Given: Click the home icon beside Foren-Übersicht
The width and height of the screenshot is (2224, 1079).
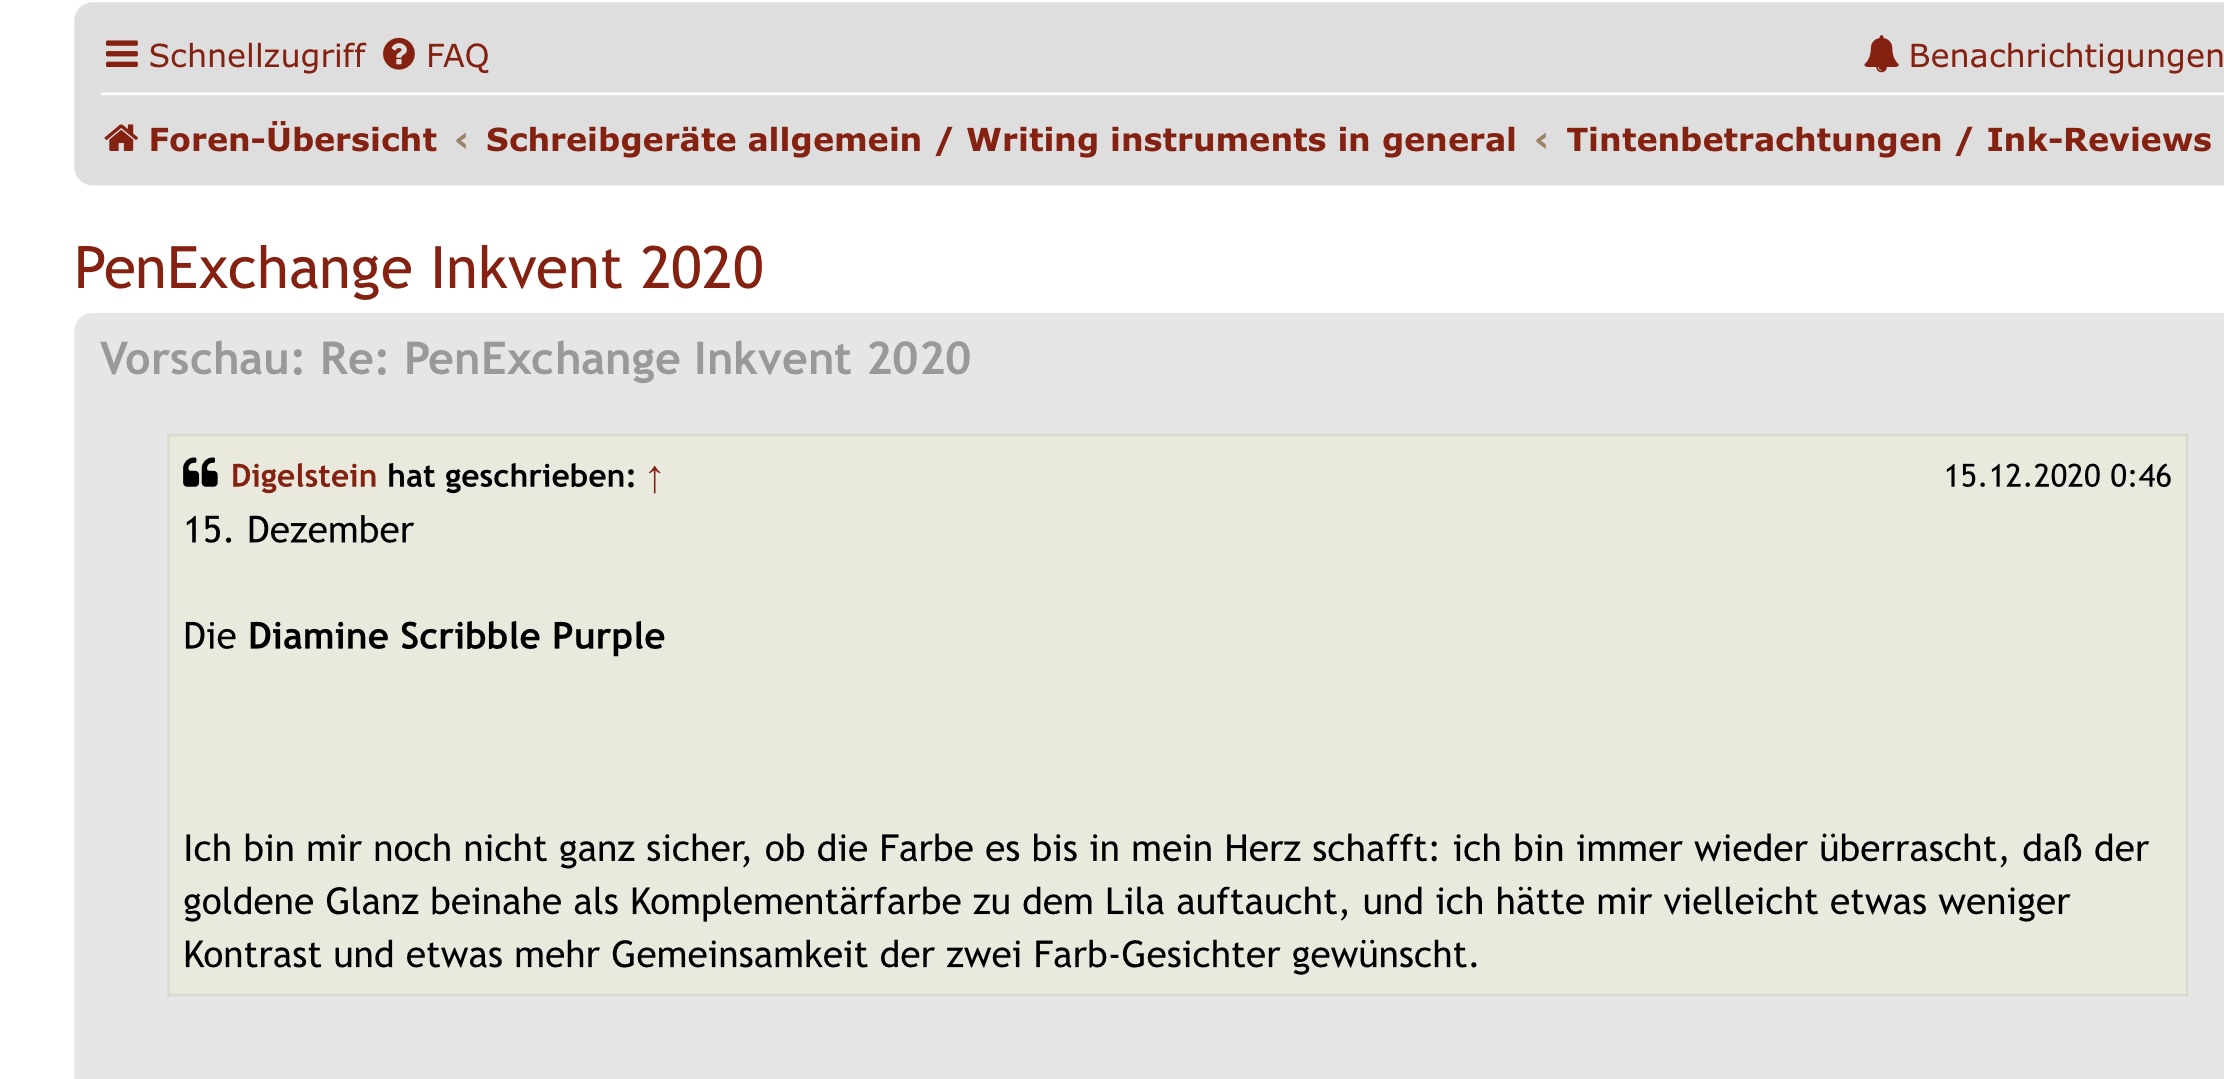Looking at the screenshot, I should (121, 138).
